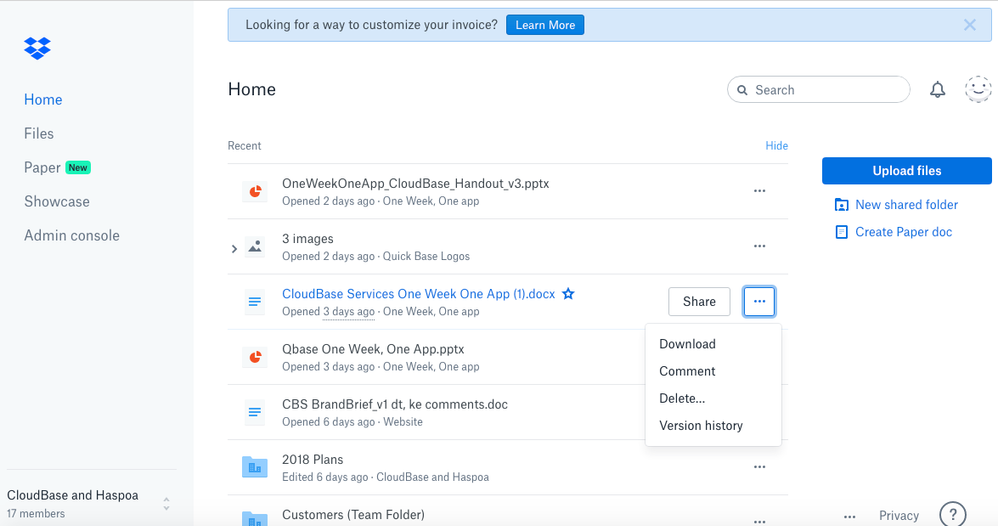Click the Create Paper doc icon
Screen dimensions: 998x526
[841, 232]
